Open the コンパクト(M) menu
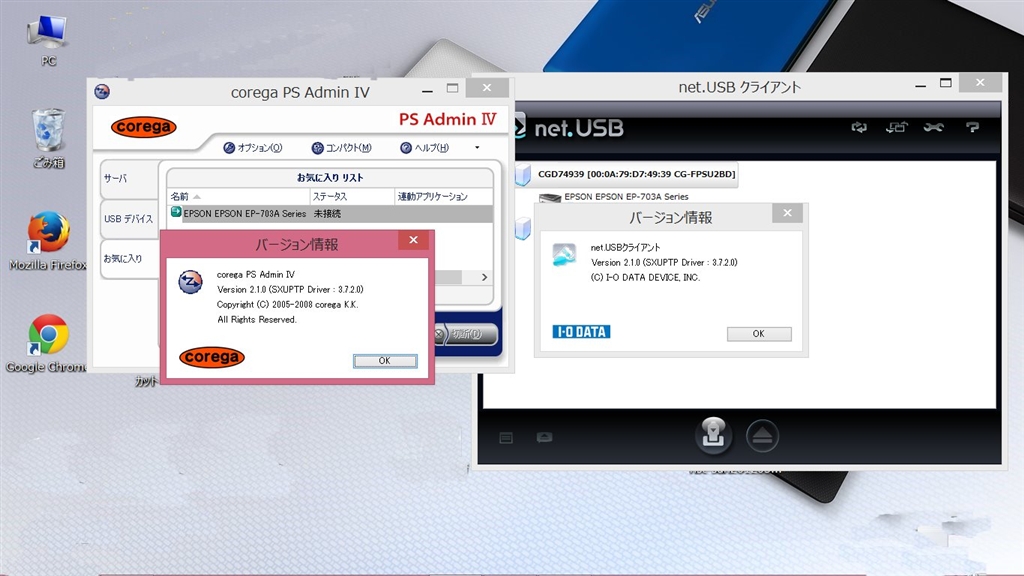1024x576 pixels. tap(342, 148)
